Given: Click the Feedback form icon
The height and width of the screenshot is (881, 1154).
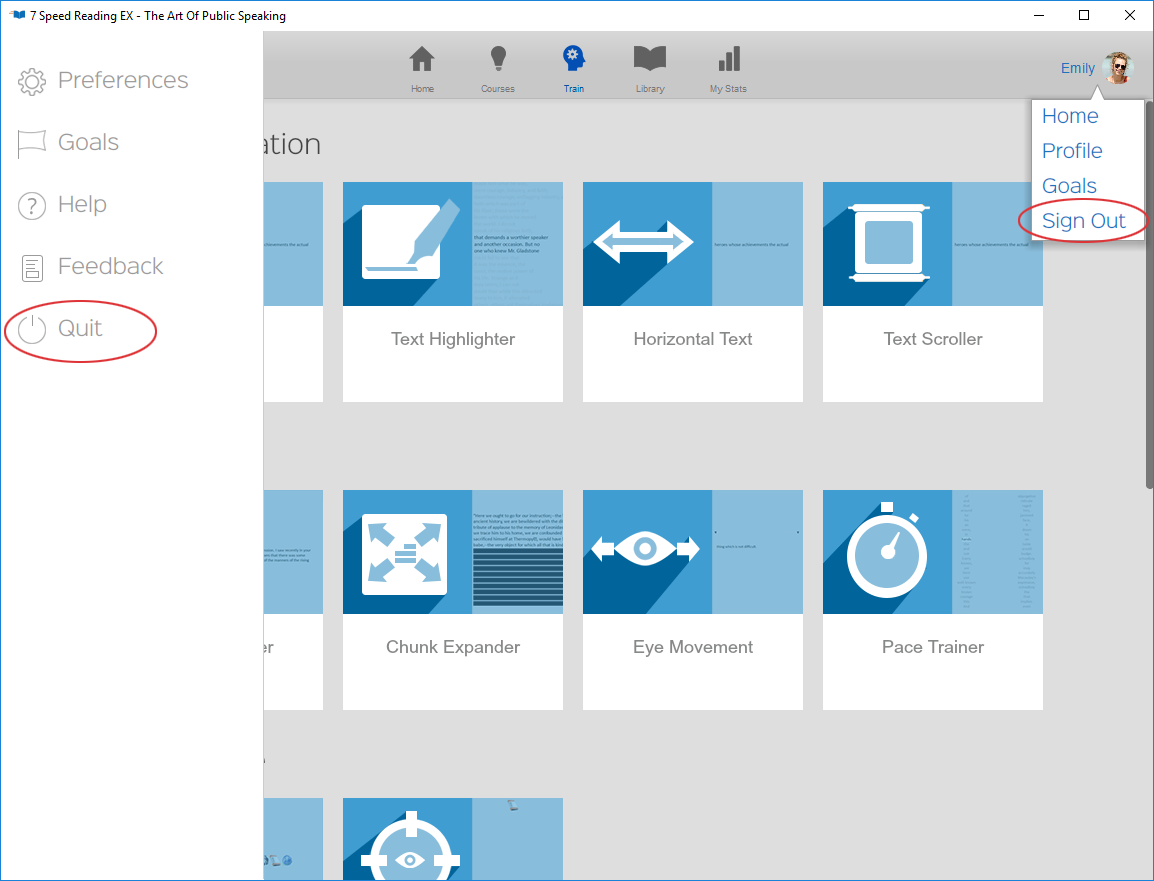Looking at the screenshot, I should click(x=33, y=267).
